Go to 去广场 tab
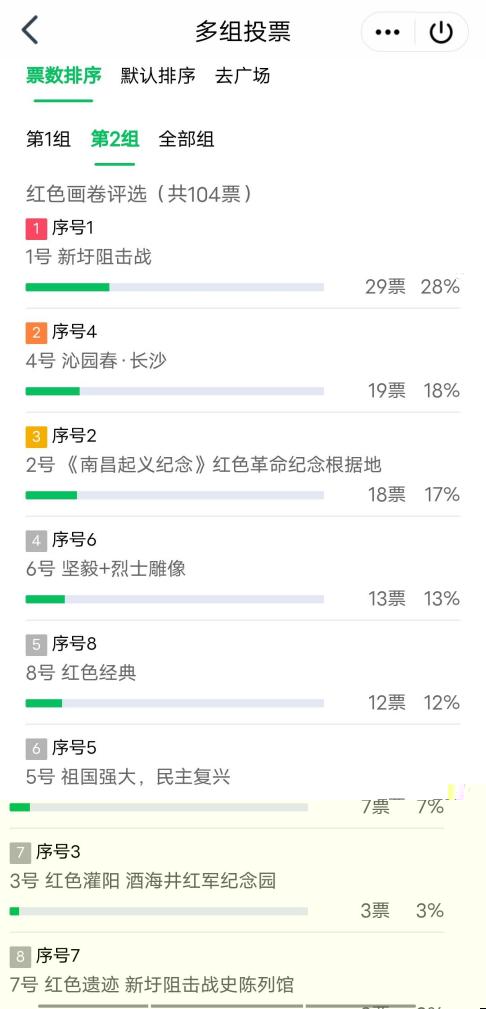Screen dimensions: 486x1009 242,76
